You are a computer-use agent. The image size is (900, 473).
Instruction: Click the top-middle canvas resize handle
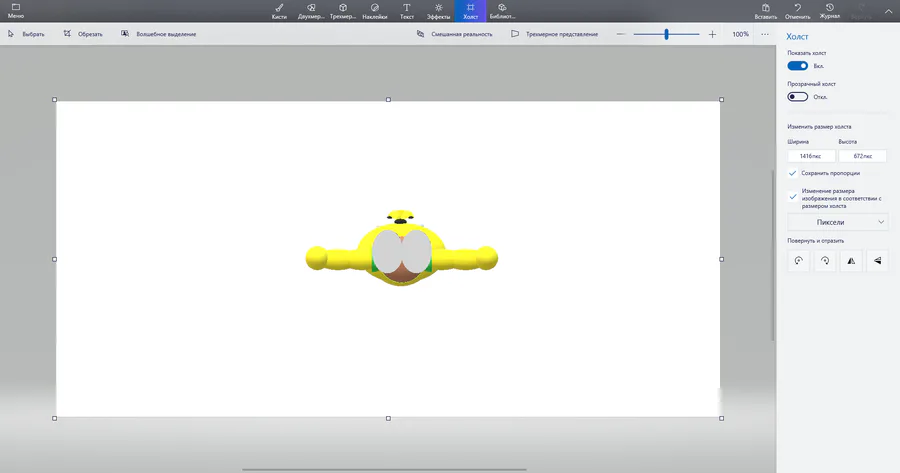389,99
